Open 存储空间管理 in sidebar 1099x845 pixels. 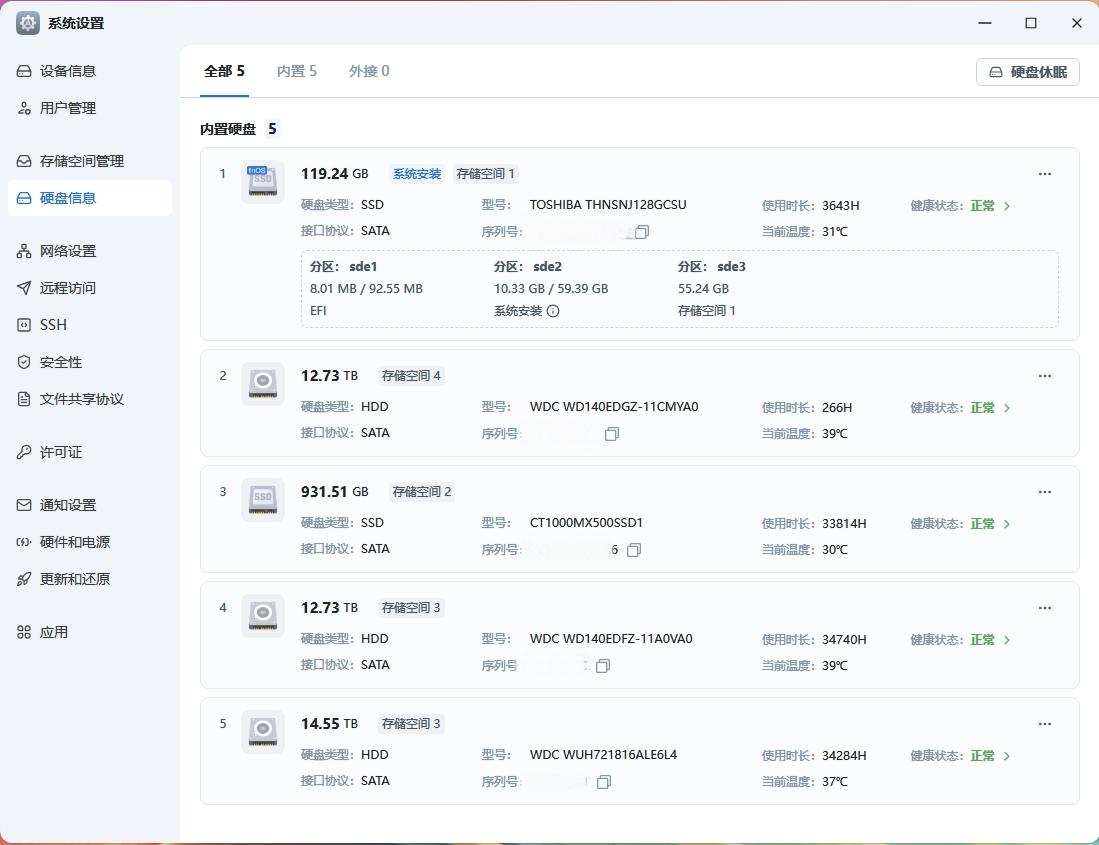[x=82, y=161]
